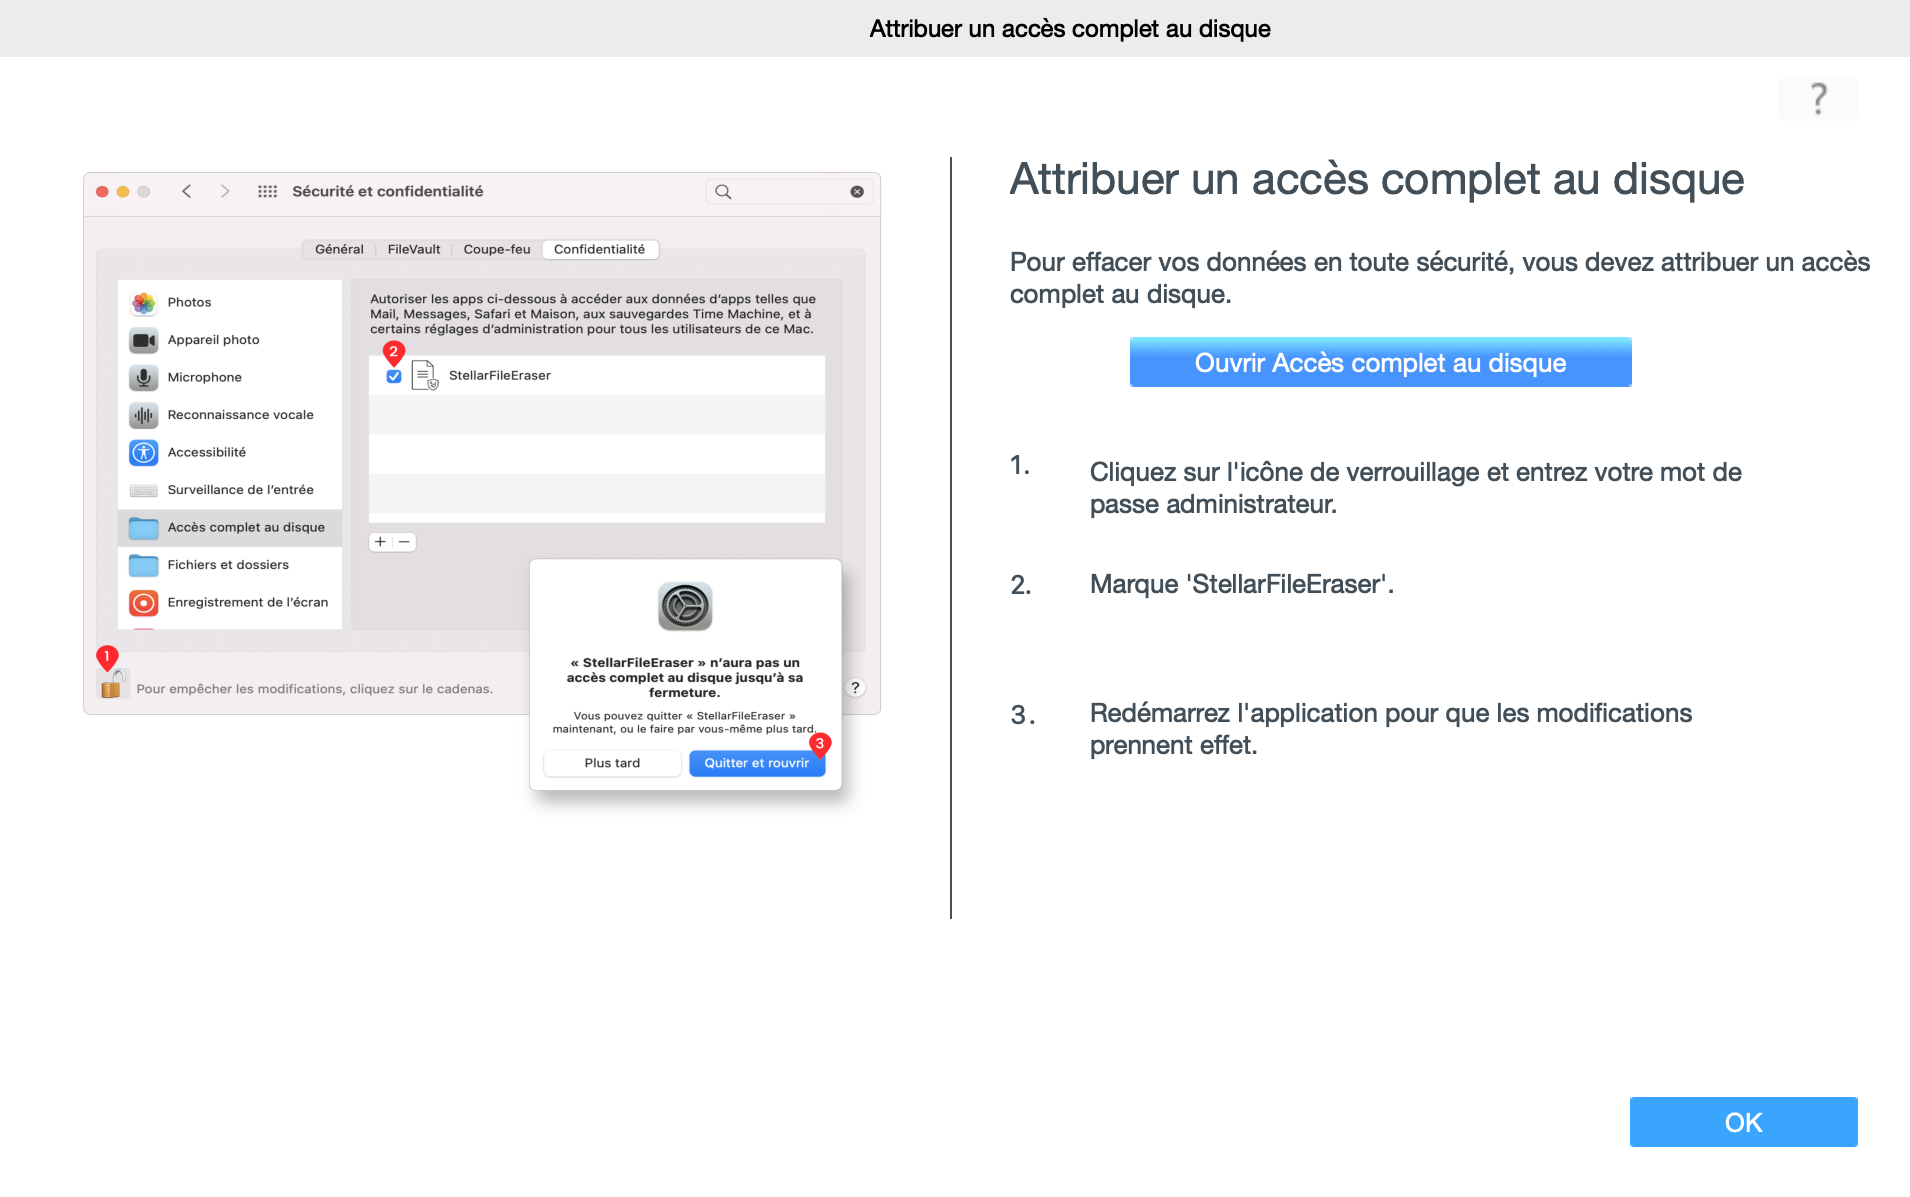Click 'Plus tard' in the illustrated dialog

click(612, 763)
